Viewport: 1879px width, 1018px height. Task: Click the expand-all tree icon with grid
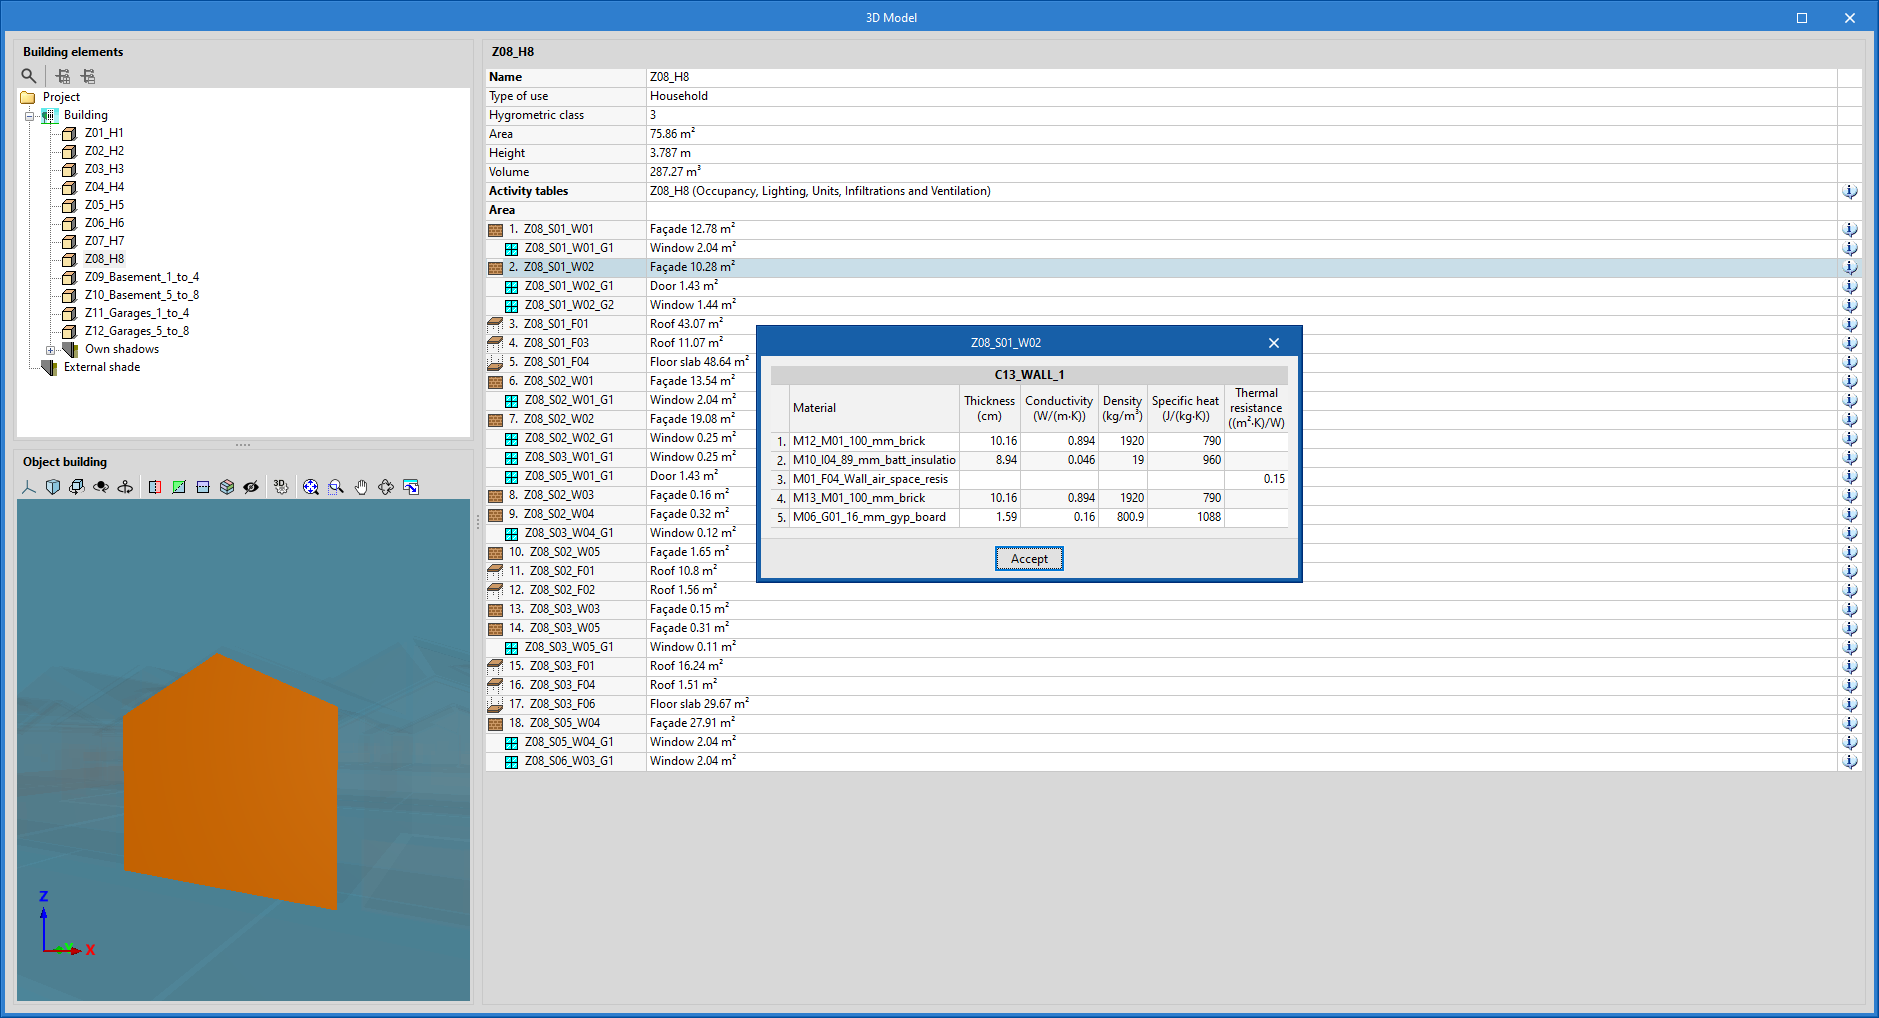pos(63,76)
